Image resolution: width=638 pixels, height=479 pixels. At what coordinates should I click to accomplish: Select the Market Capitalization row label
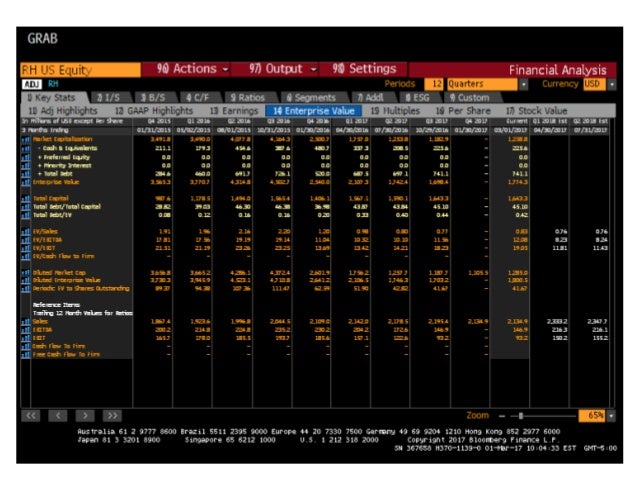coord(63,139)
